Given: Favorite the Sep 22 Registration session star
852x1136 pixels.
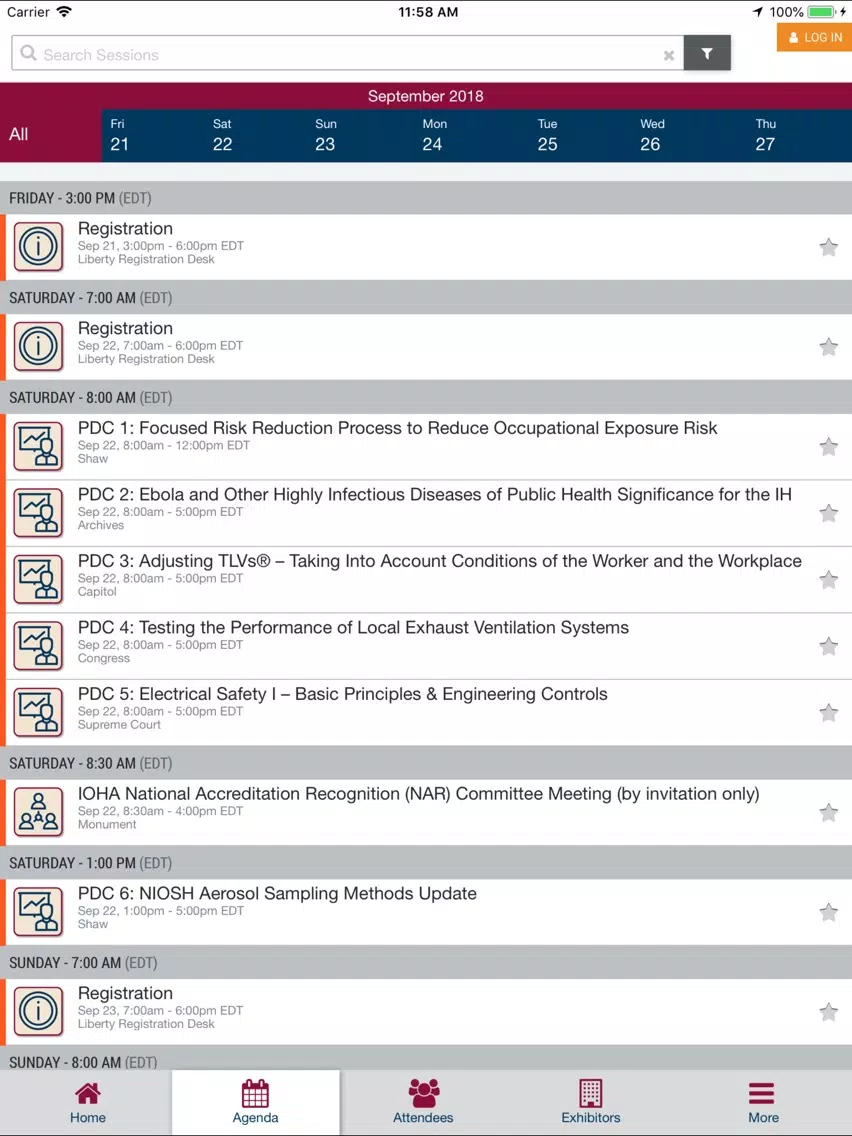Looking at the screenshot, I should (x=829, y=347).
